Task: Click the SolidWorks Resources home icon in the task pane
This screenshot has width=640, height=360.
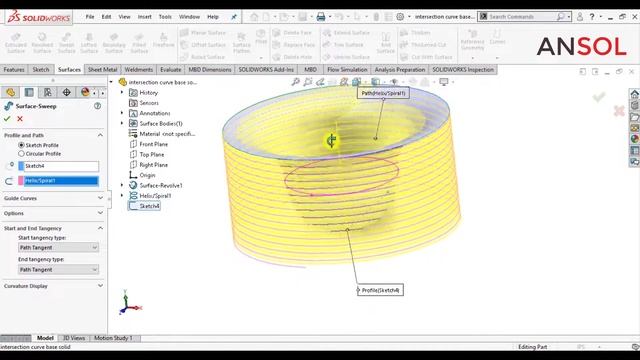Action: pyautogui.click(x=635, y=94)
